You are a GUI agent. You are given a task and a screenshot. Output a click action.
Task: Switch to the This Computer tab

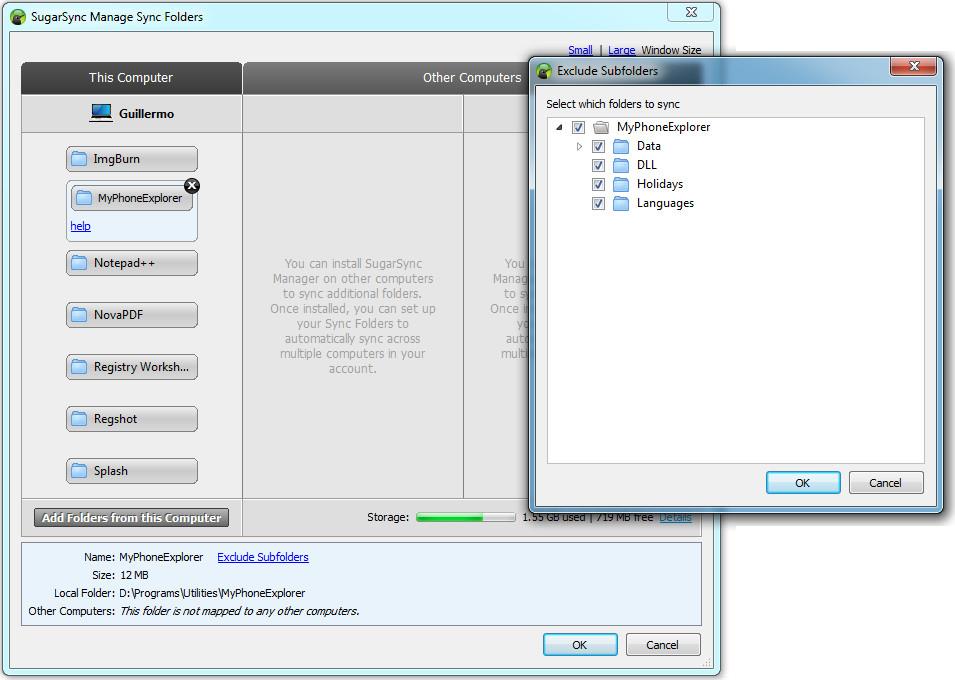click(x=131, y=78)
